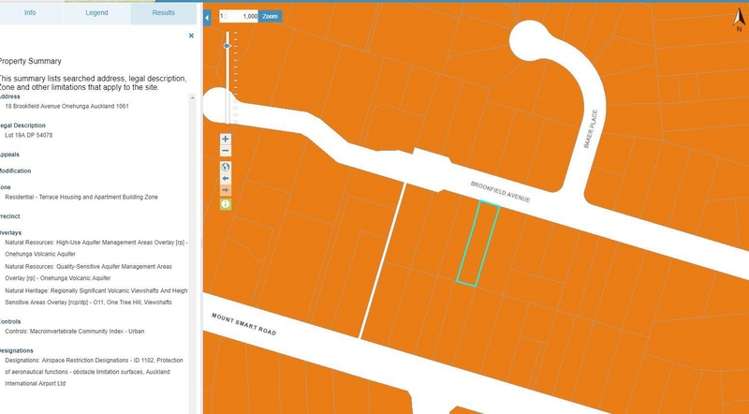
Task: Click the yellow info identify icon
Action: (226, 204)
